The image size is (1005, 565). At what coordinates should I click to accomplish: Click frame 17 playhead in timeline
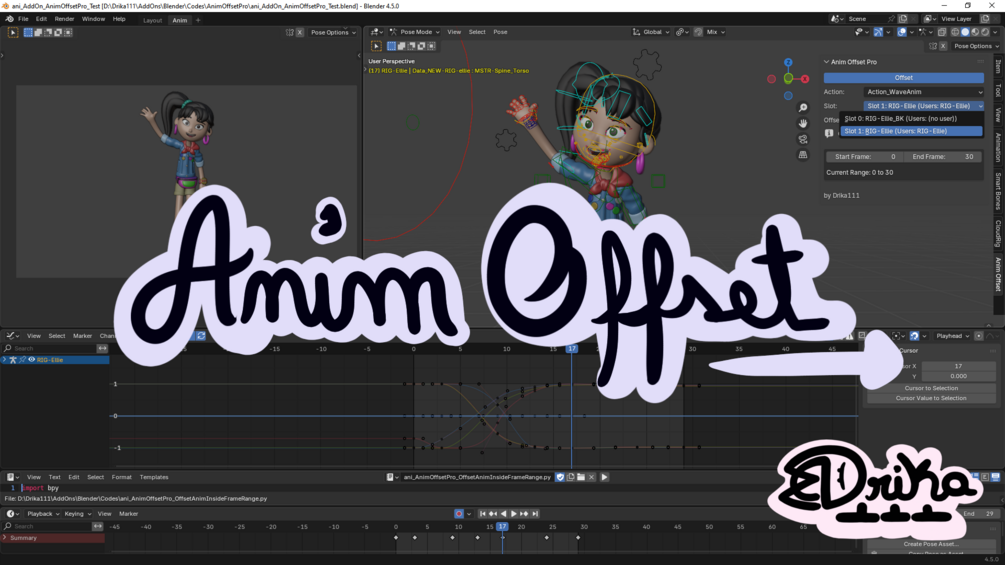(502, 527)
